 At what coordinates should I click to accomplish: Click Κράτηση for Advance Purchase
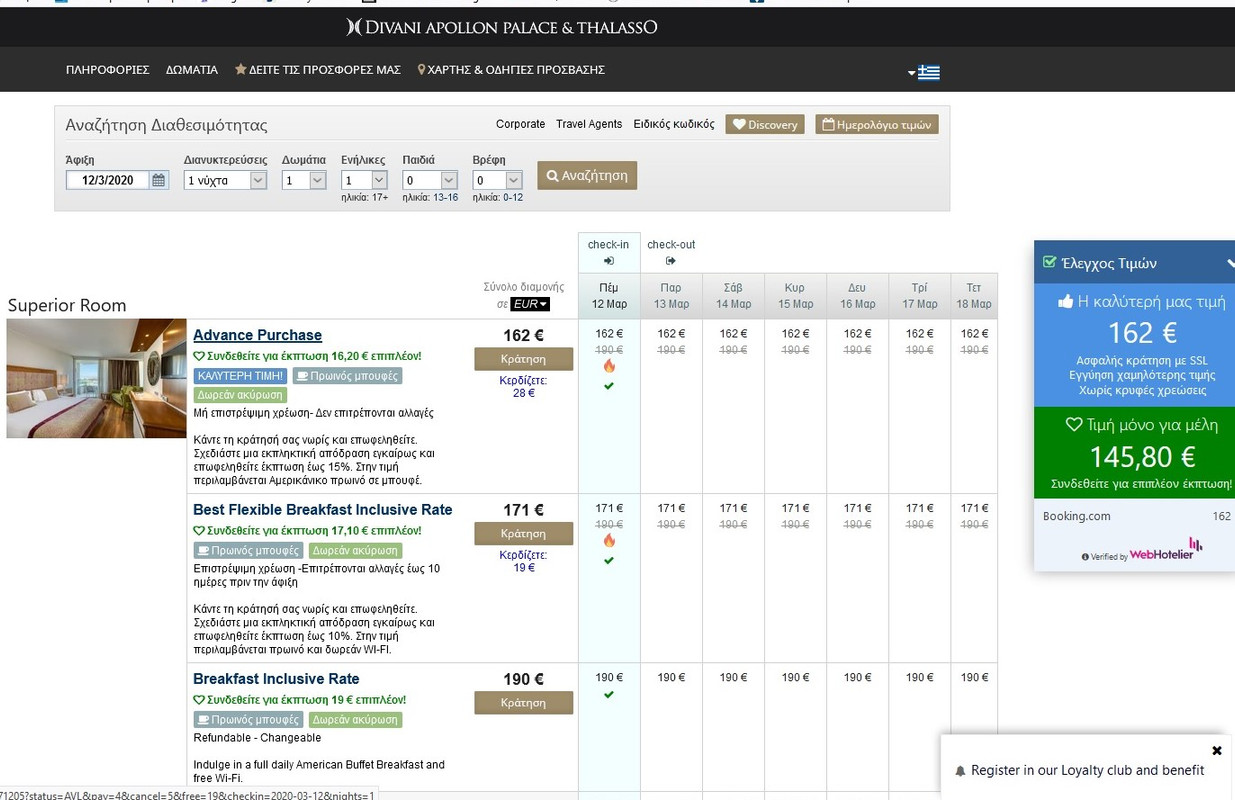(523, 359)
